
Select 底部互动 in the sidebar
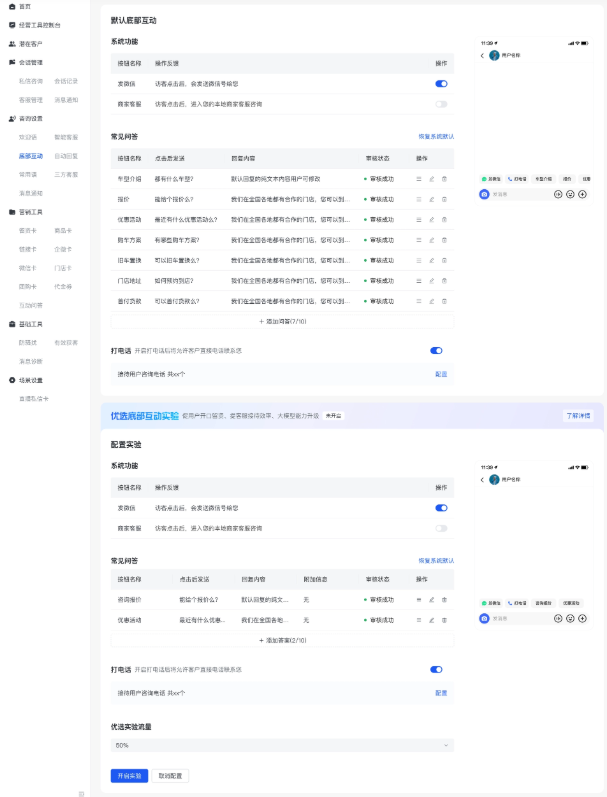point(31,156)
